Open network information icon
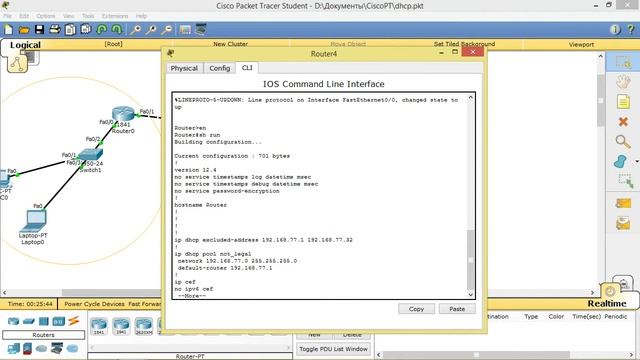 point(615,29)
